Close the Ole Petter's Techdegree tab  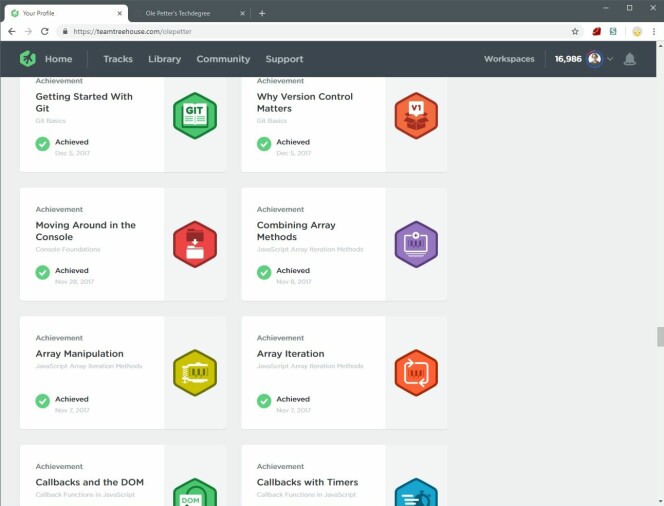242,14
